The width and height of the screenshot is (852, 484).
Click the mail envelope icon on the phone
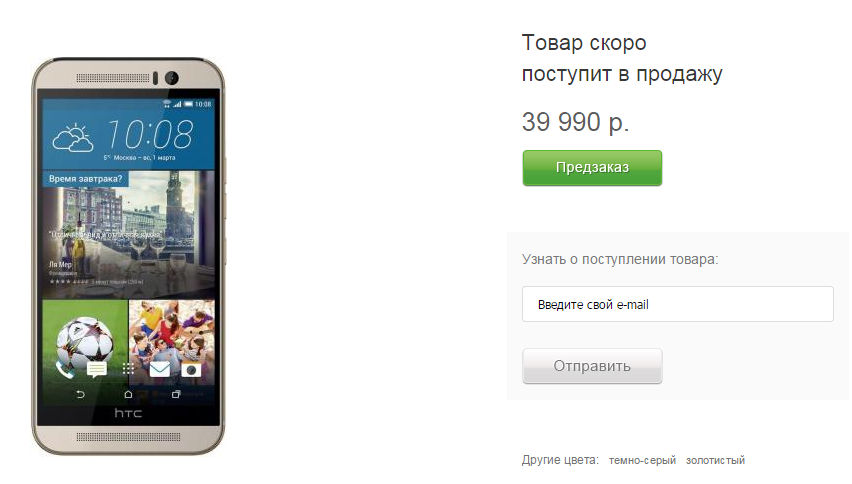(160, 369)
